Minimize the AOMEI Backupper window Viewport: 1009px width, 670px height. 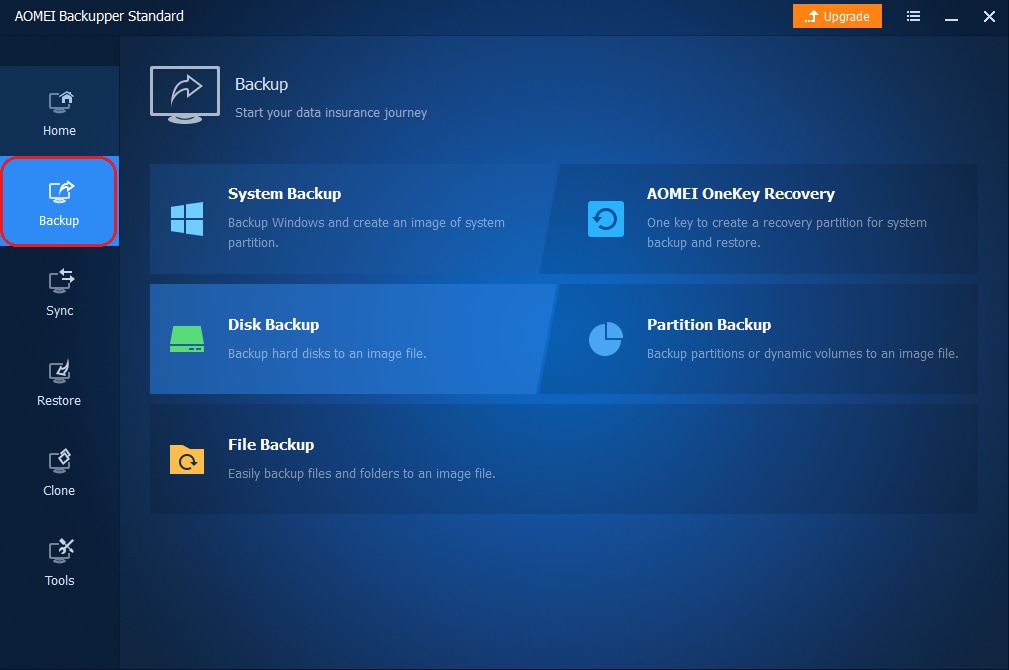(951, 17)
